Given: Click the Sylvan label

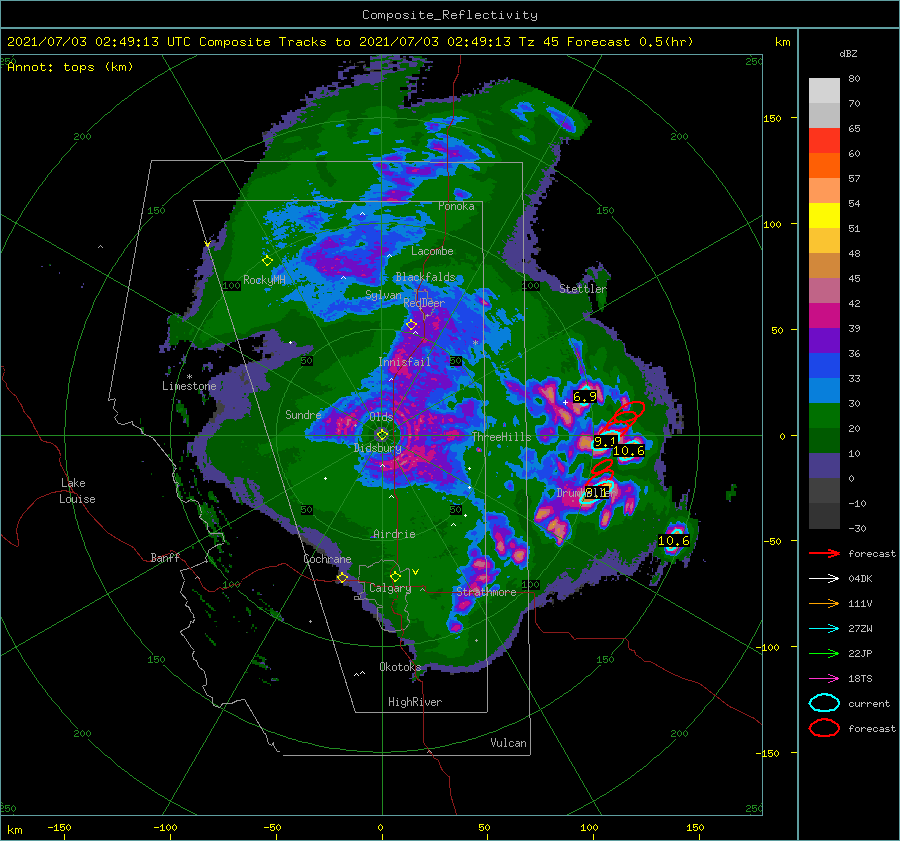Looking at the screenshot, I should click(x=383, y=295).
